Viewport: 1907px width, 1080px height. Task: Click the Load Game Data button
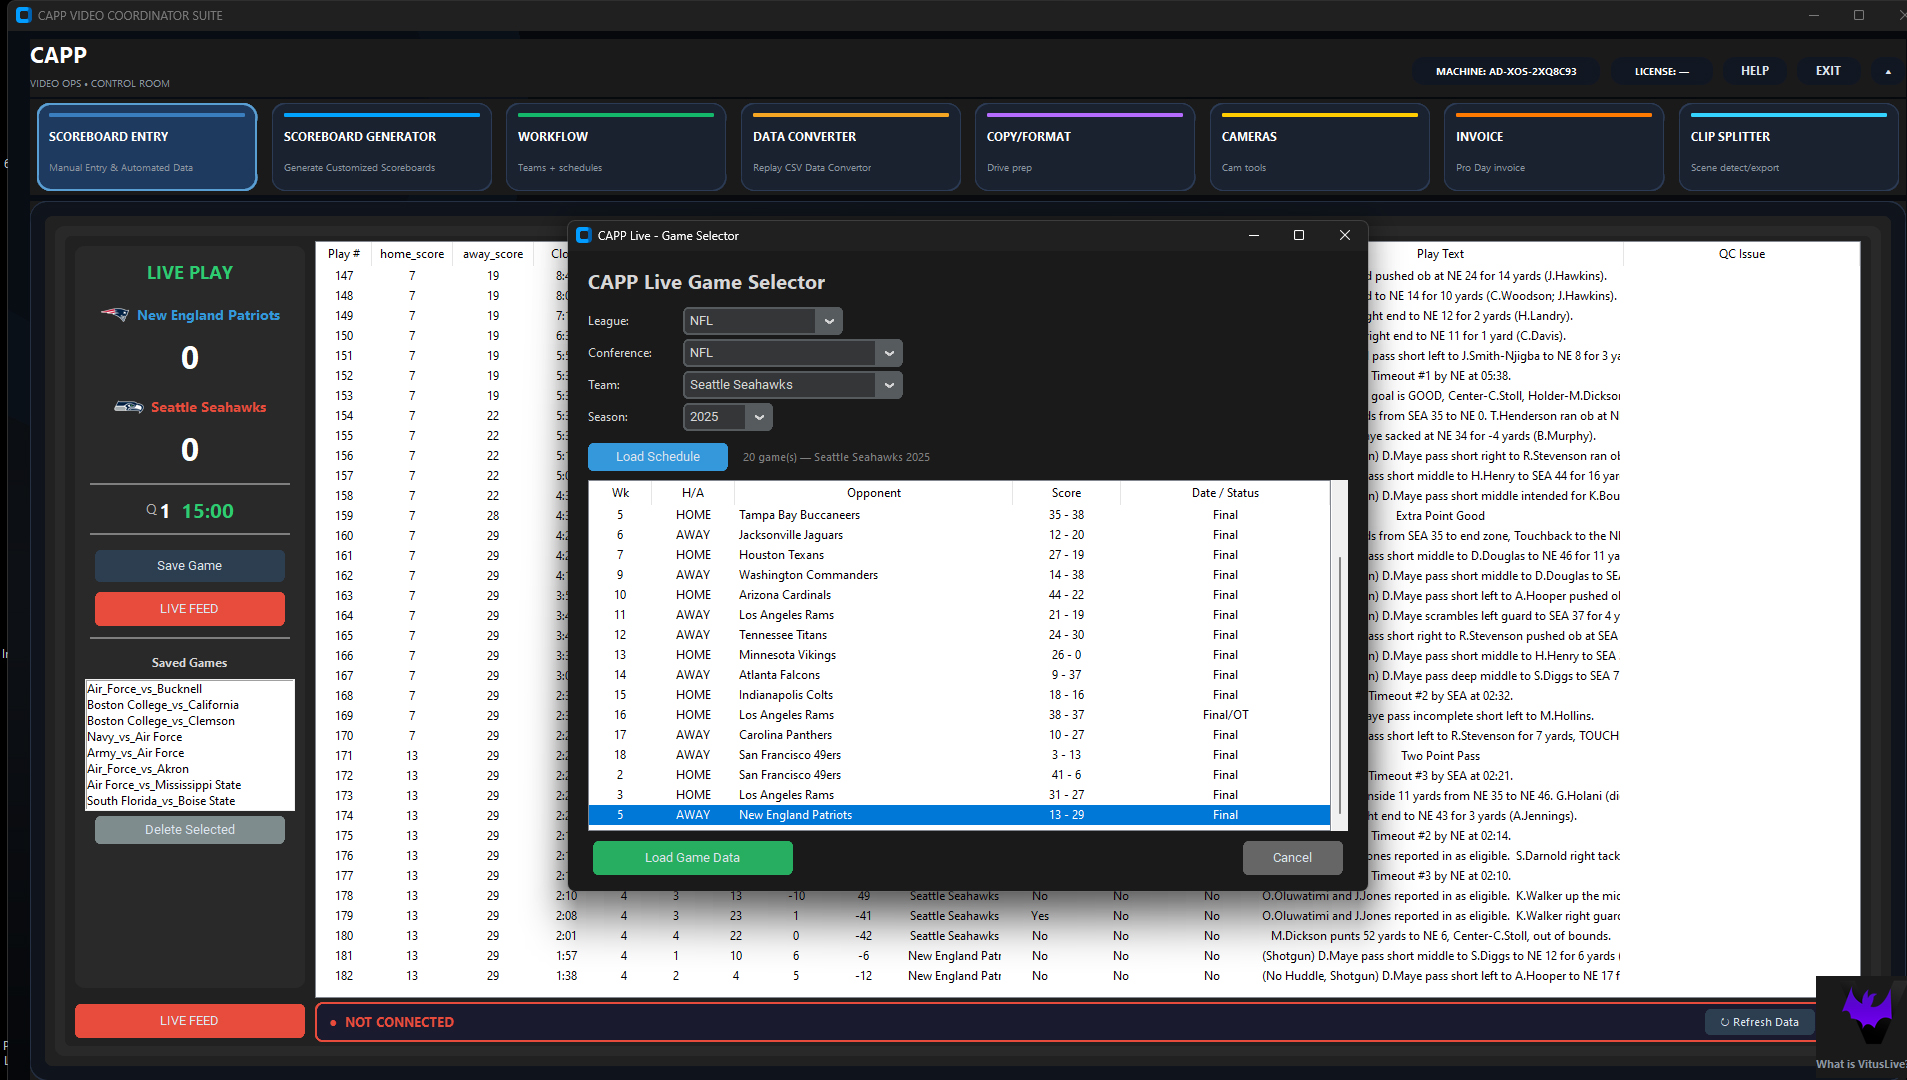coord(692,857)
